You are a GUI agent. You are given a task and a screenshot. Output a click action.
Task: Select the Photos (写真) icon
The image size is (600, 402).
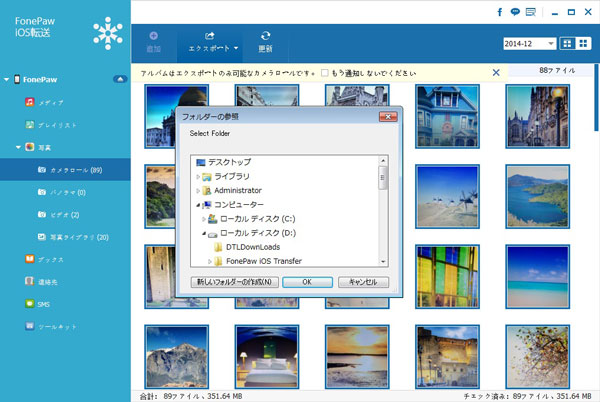pyautogui.click(x=30, y=147)
